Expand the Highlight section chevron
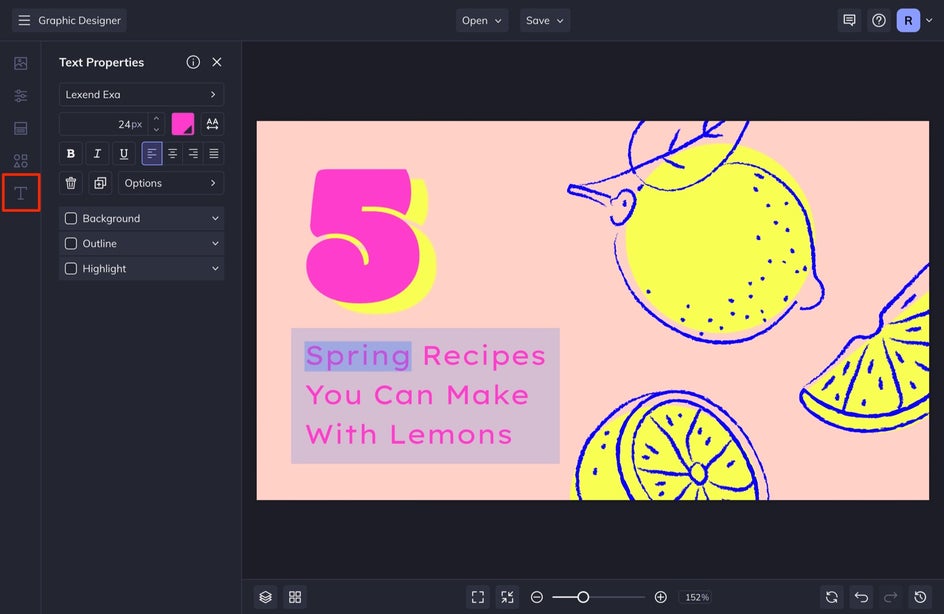The width and height of the screenshot is (944, 614). click(x=215, y=268)
